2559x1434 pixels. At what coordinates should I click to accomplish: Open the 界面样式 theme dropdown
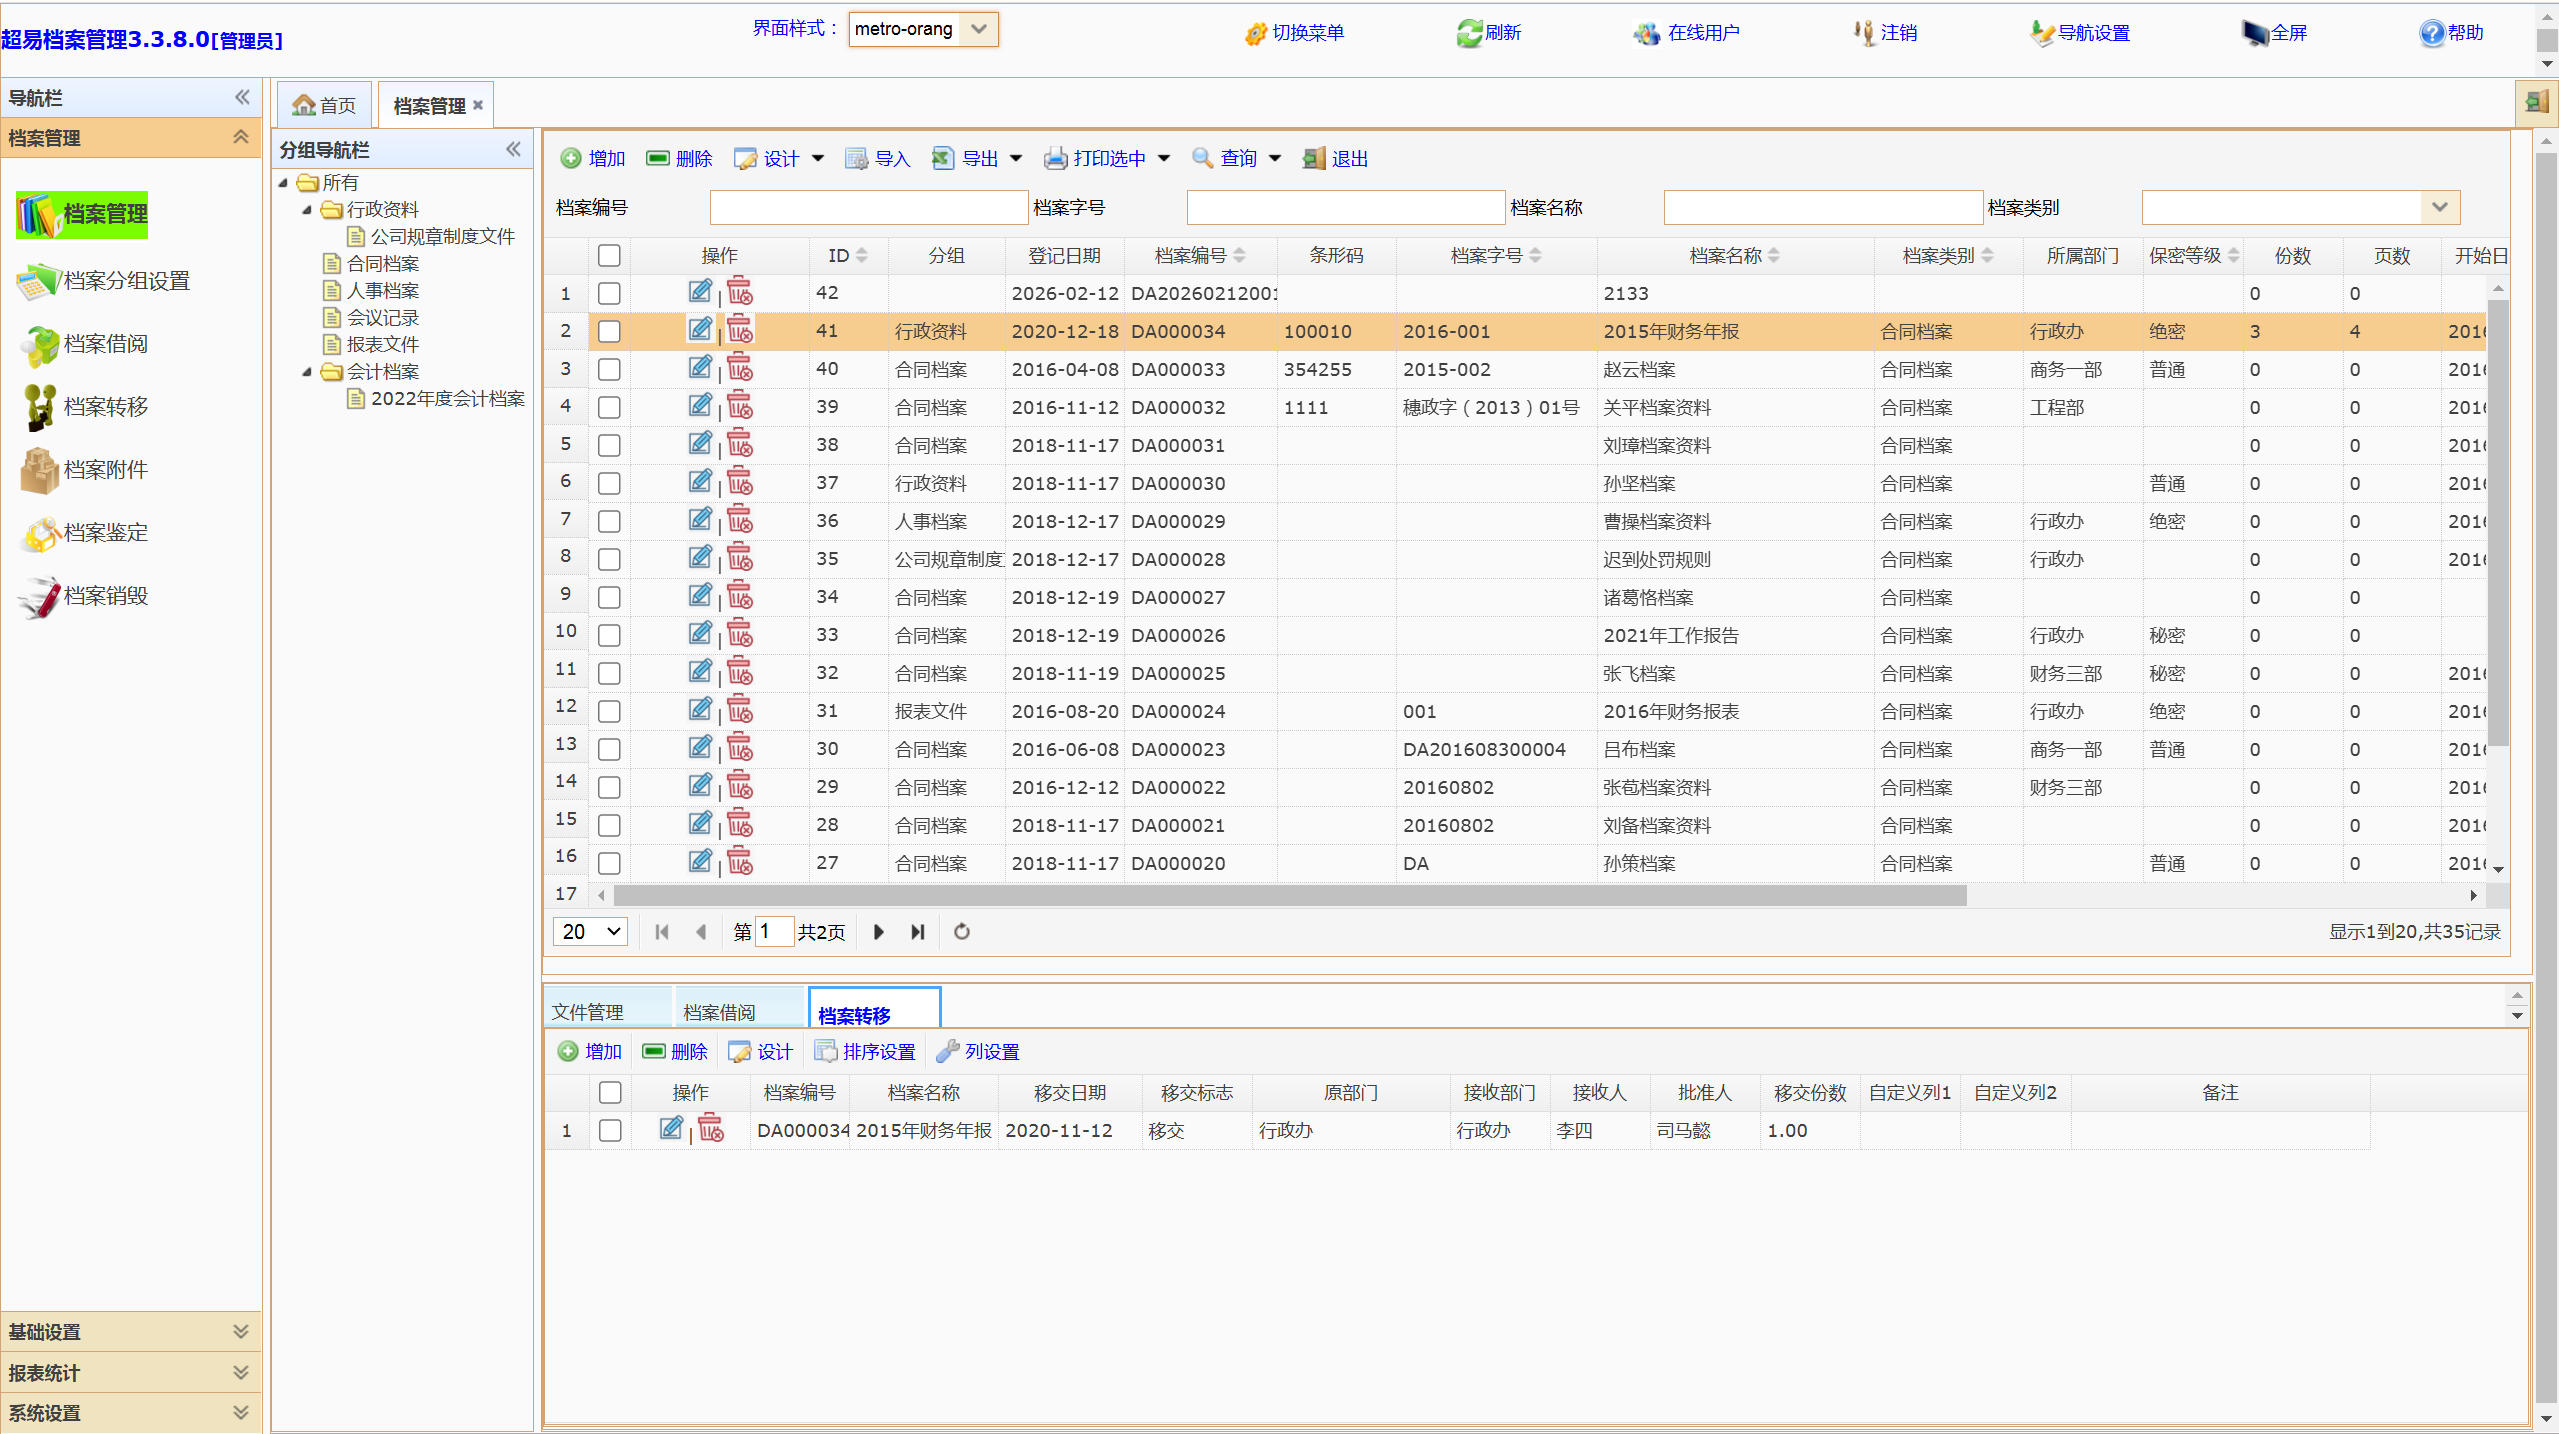tap(979, 29)
